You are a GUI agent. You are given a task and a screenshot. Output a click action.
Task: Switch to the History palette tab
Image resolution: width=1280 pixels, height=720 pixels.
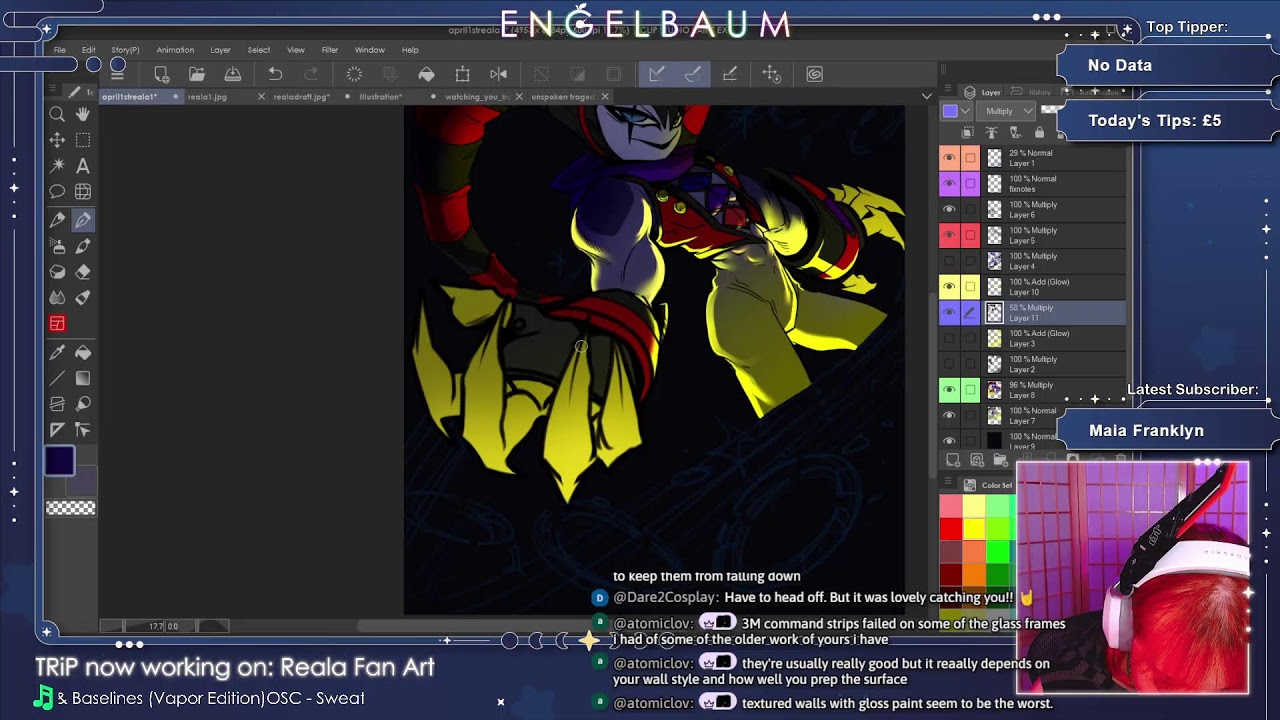click(x=1040, y=92)
